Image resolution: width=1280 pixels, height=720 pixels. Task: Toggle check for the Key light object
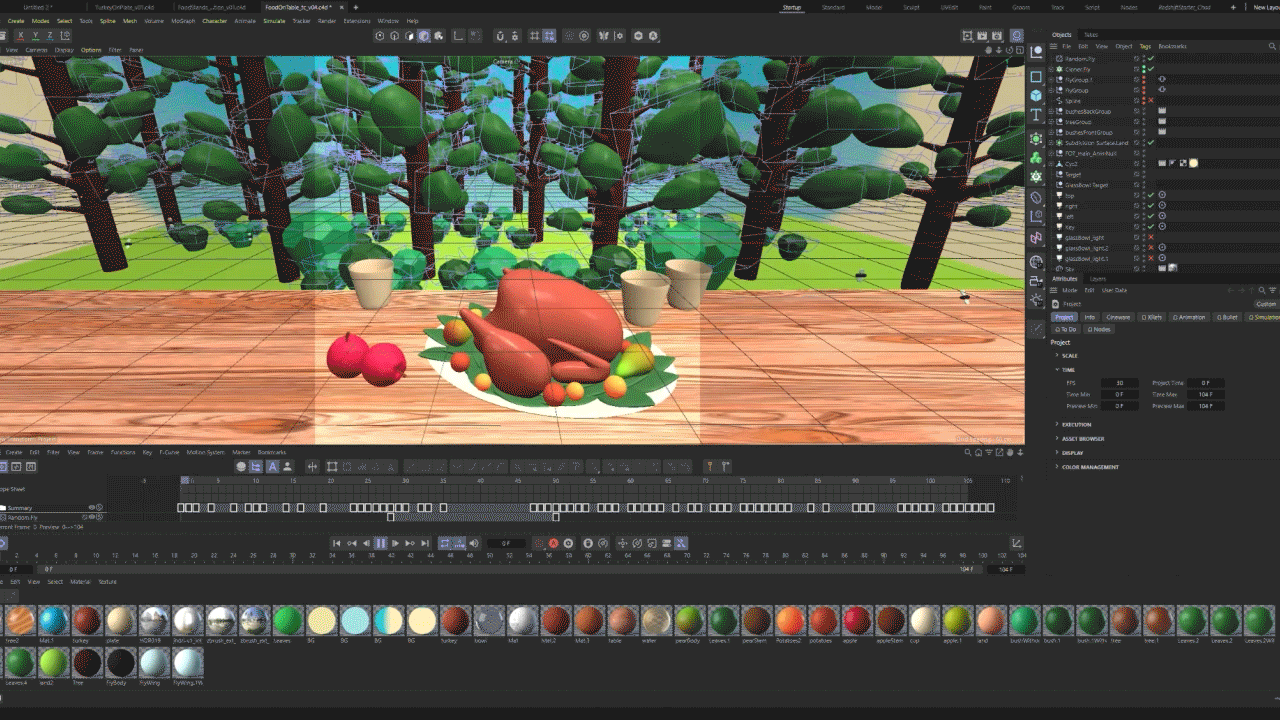click(x=1151, y=227)
